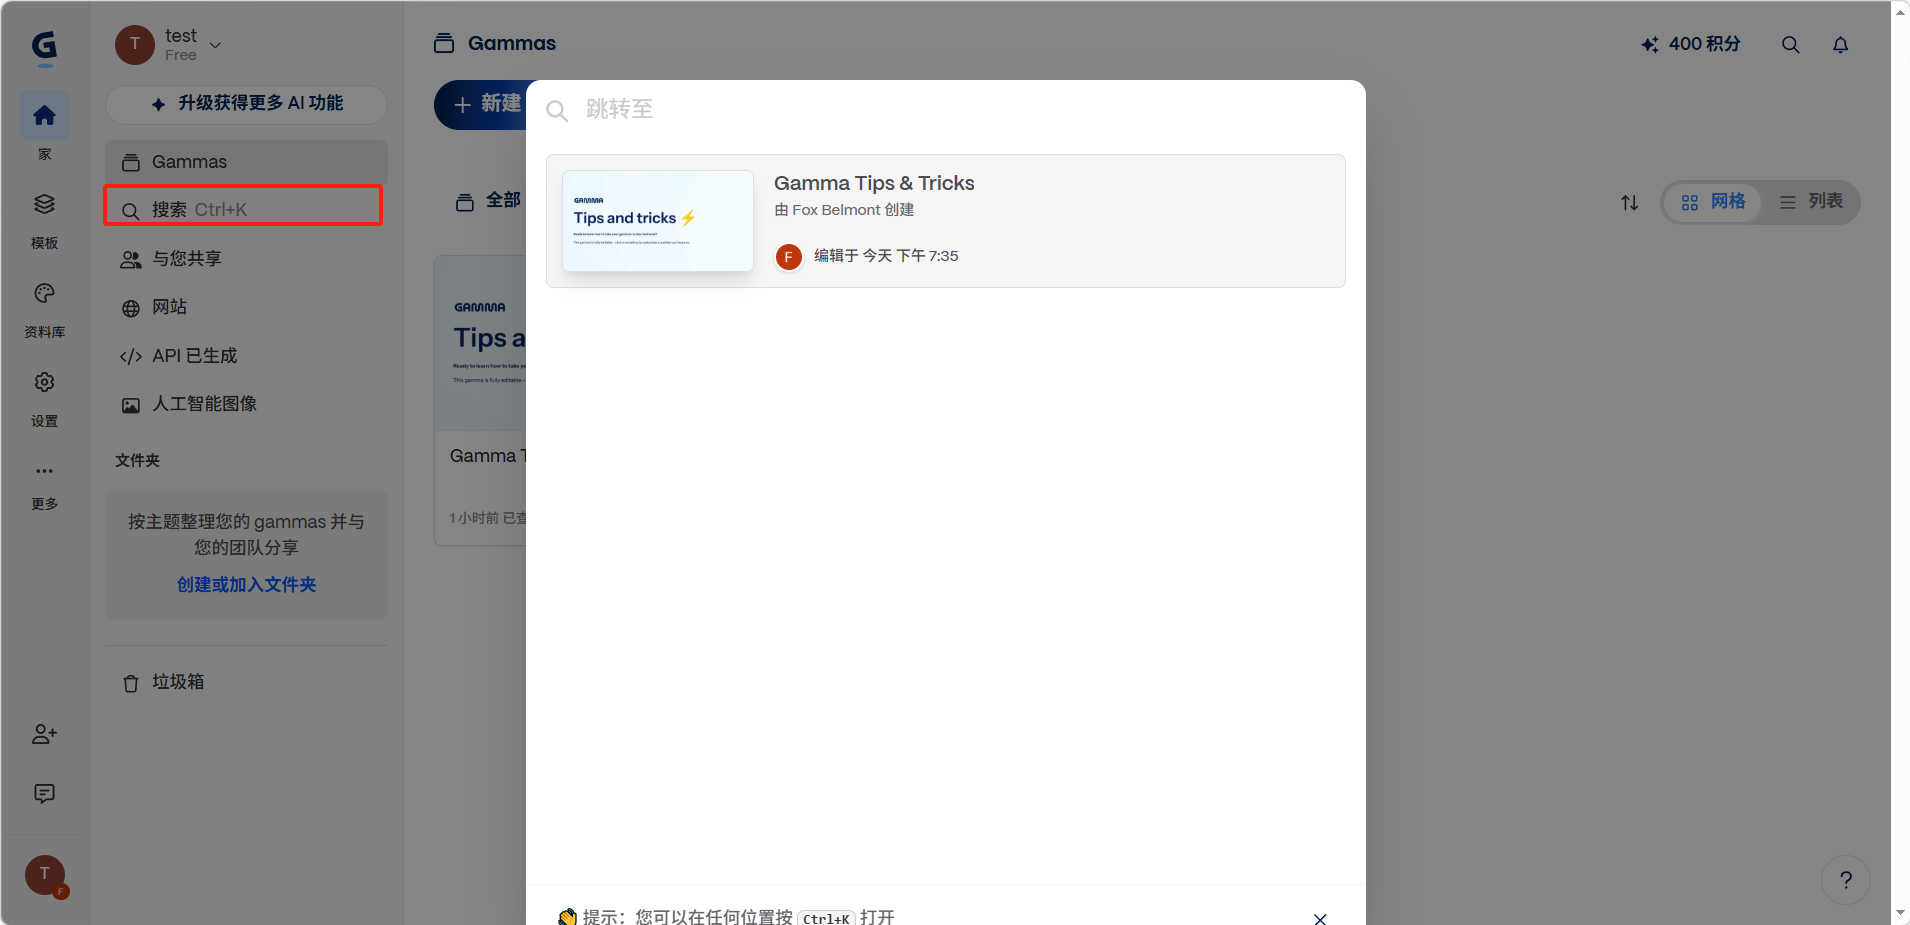Open the feedback chat icon
Screen dimensions: 1910x925
(x=44, y=794)
